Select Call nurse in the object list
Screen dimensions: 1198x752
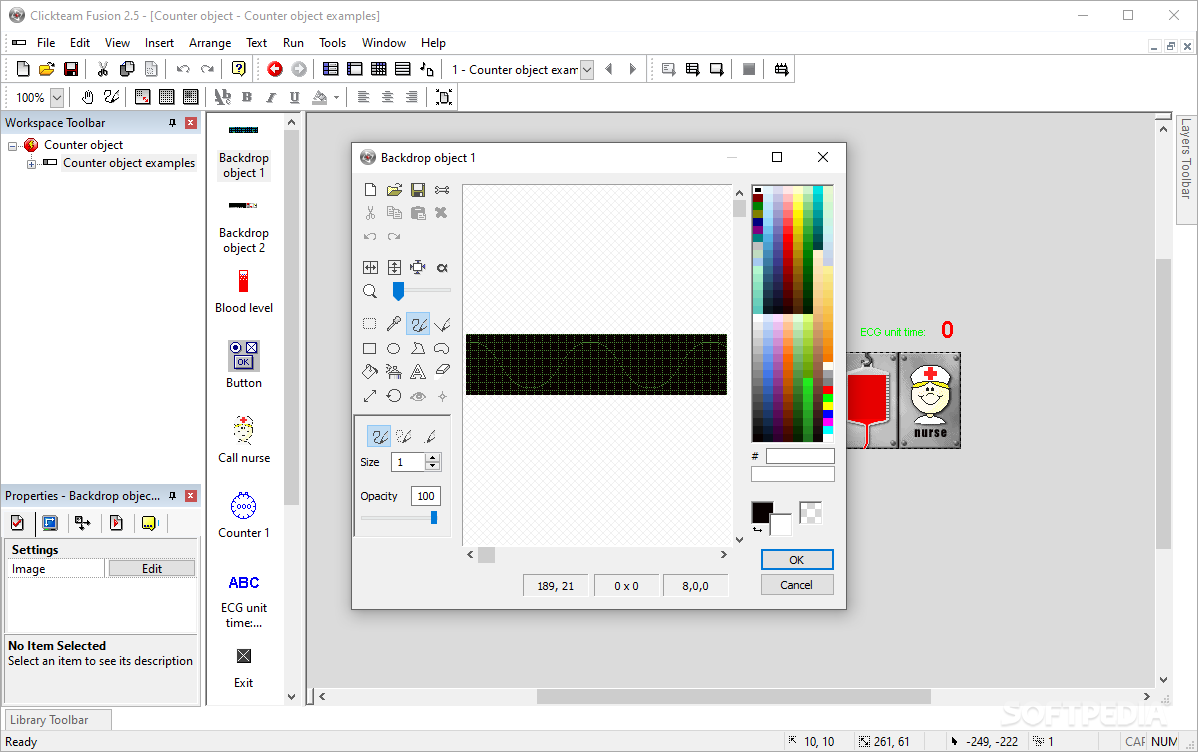pos(244,439)
